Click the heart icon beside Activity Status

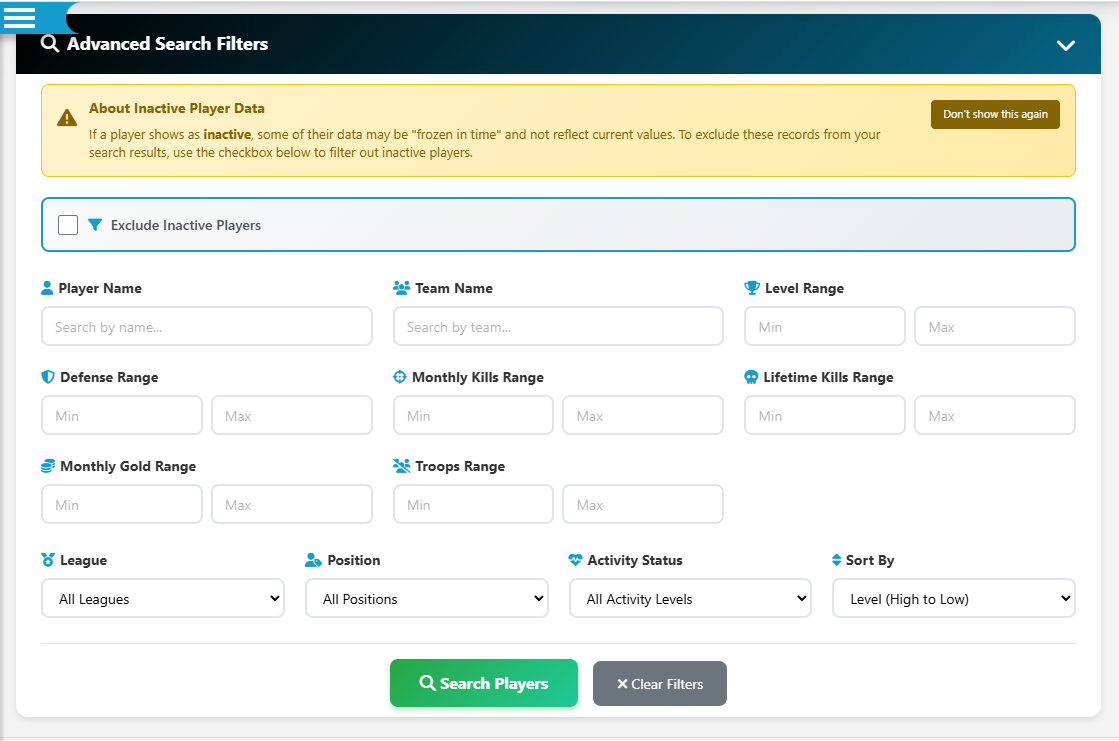click(575, 560)
